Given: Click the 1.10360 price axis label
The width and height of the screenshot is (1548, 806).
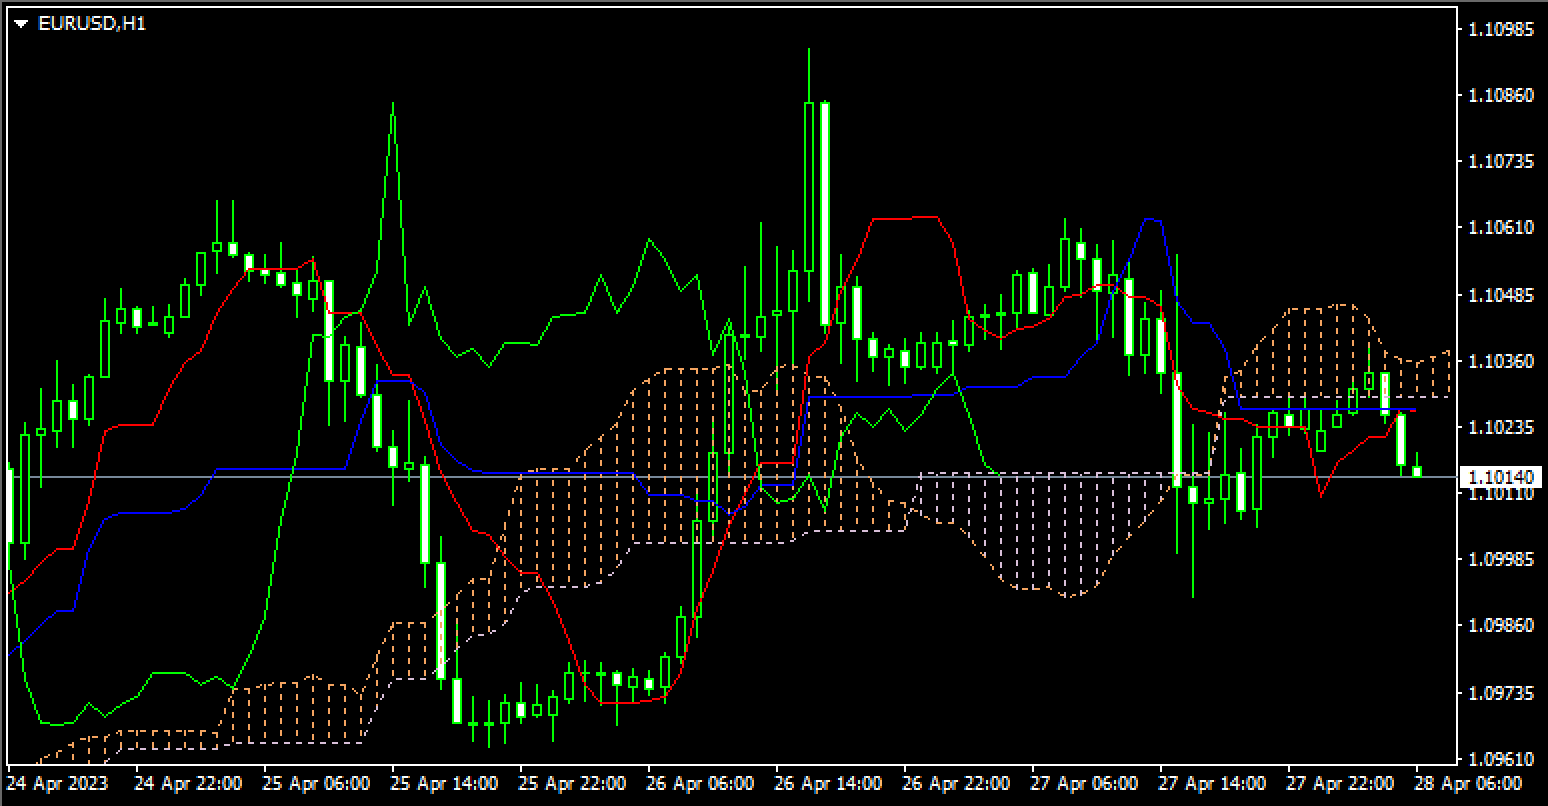Looking at the screenshot, I should click(x=1503, y=360).
